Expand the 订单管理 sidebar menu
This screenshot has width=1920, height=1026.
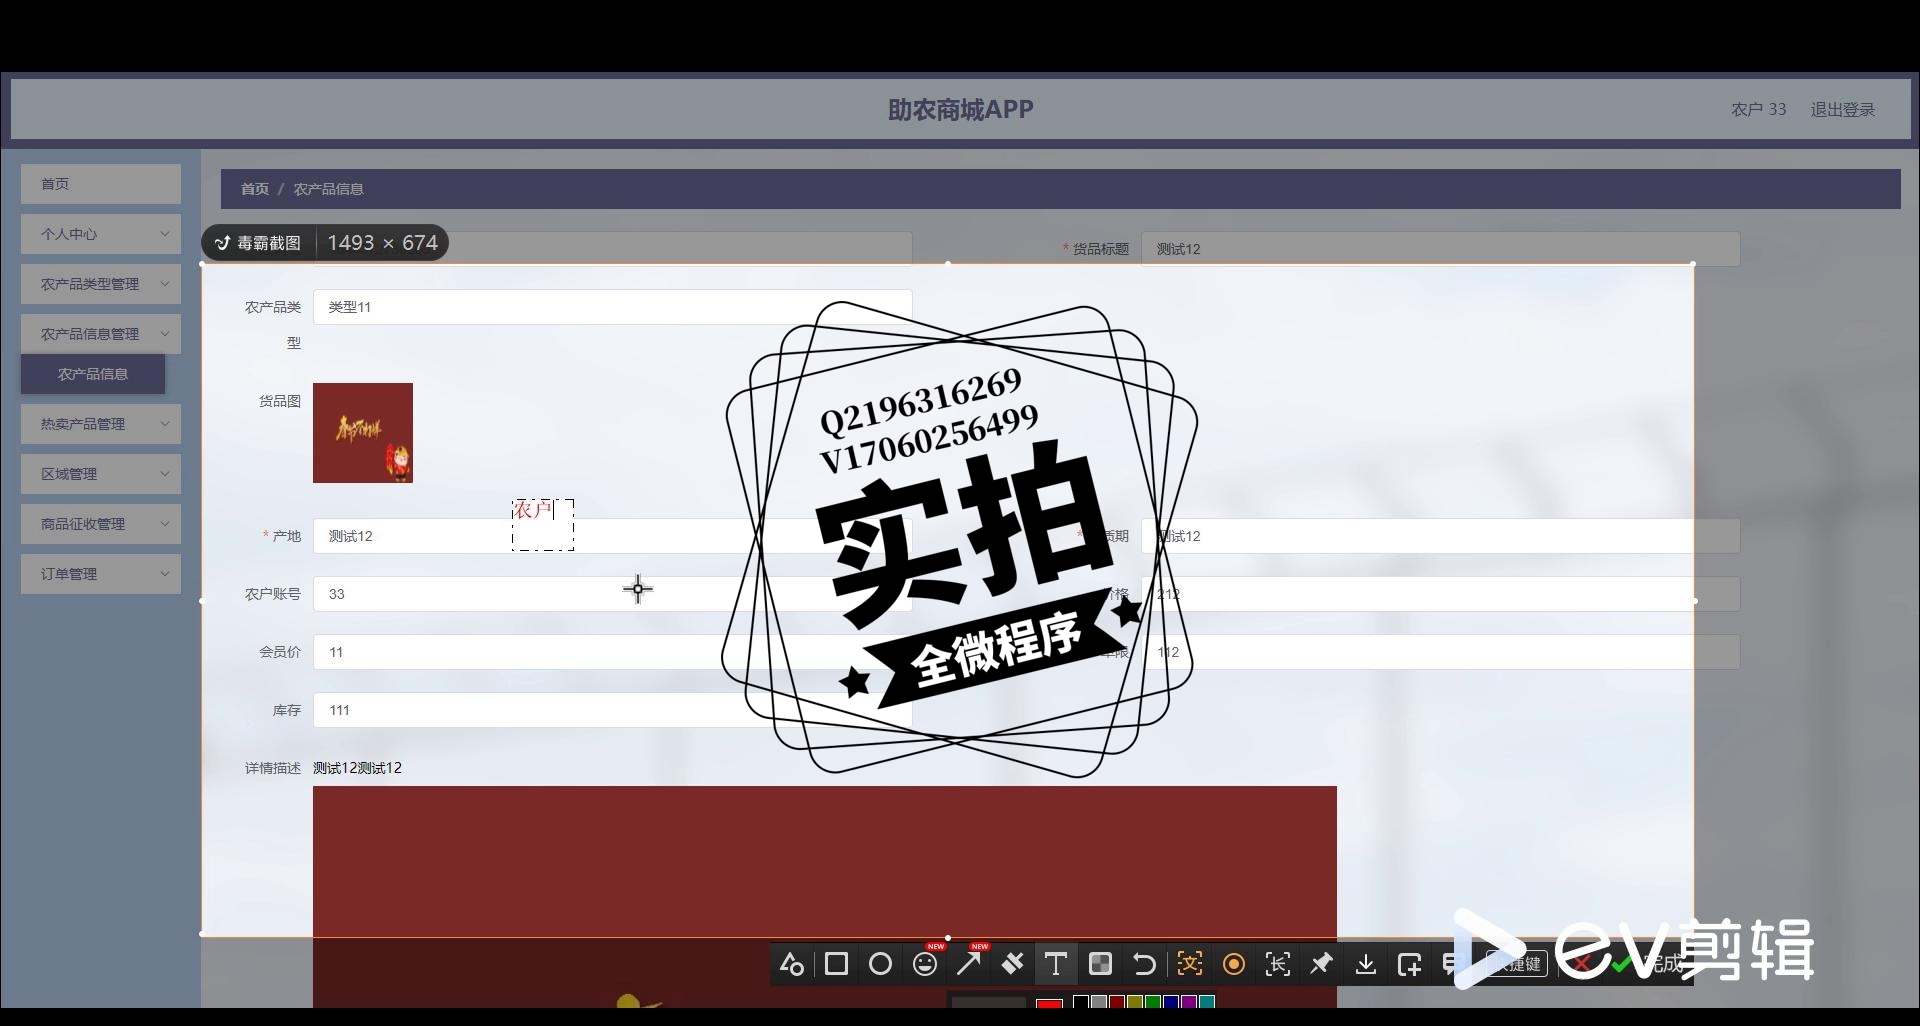(x=101, y=574)
